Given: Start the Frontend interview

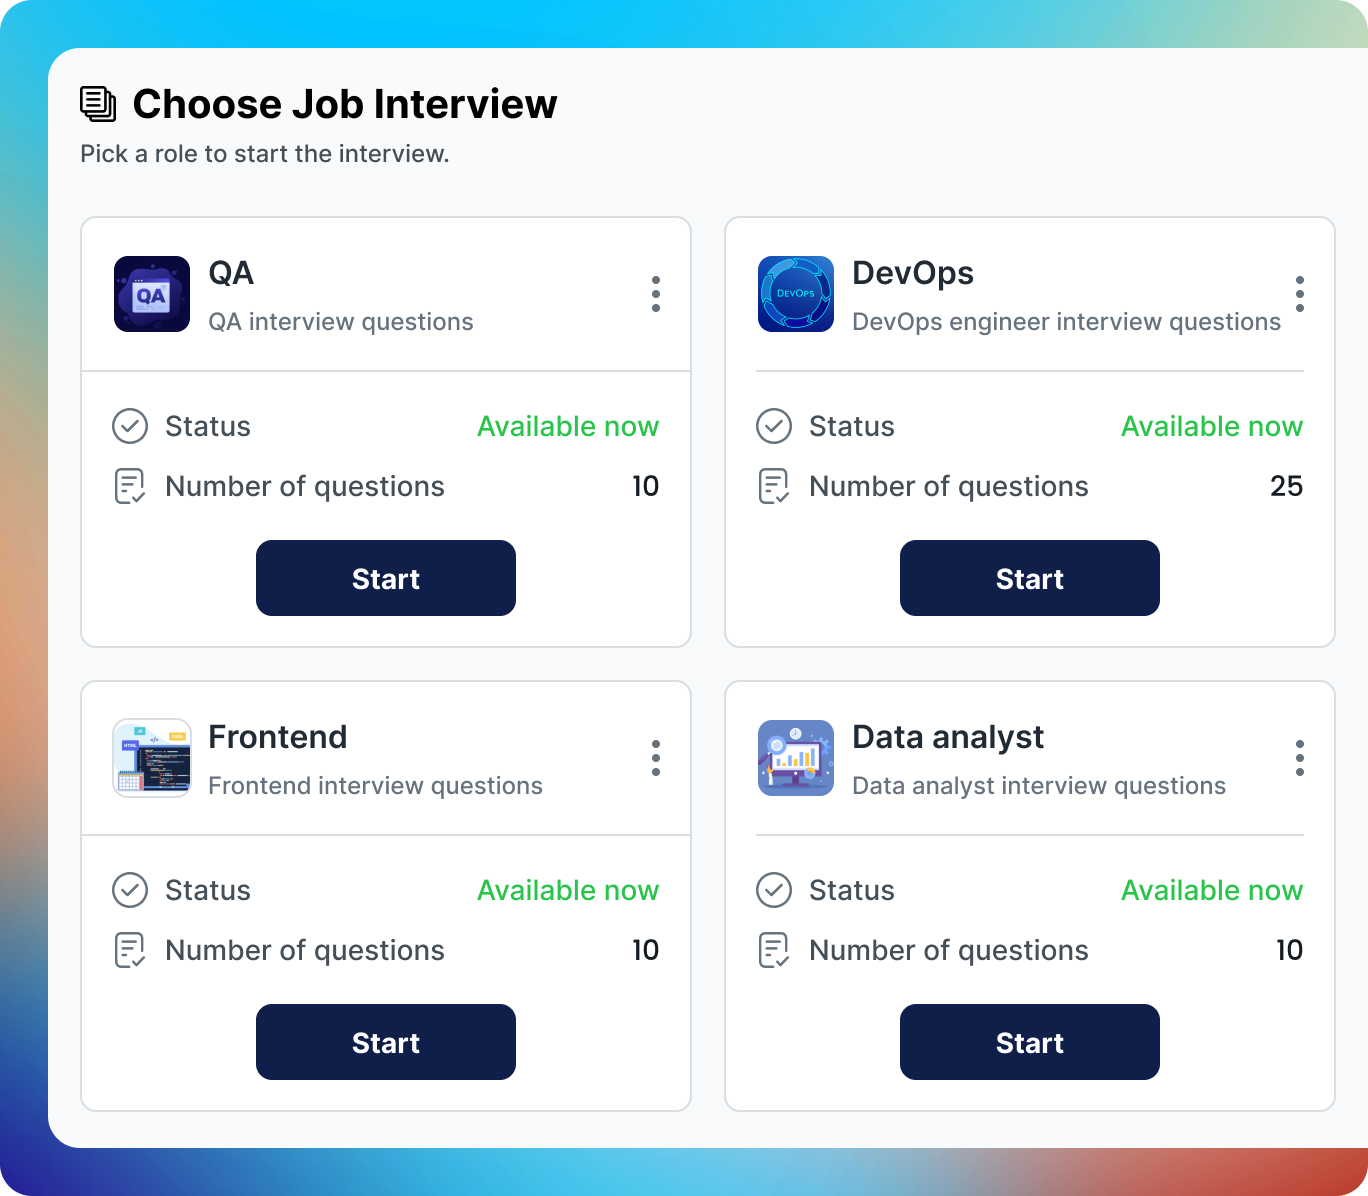Looking at the screenshot, I should (385, 1042).
